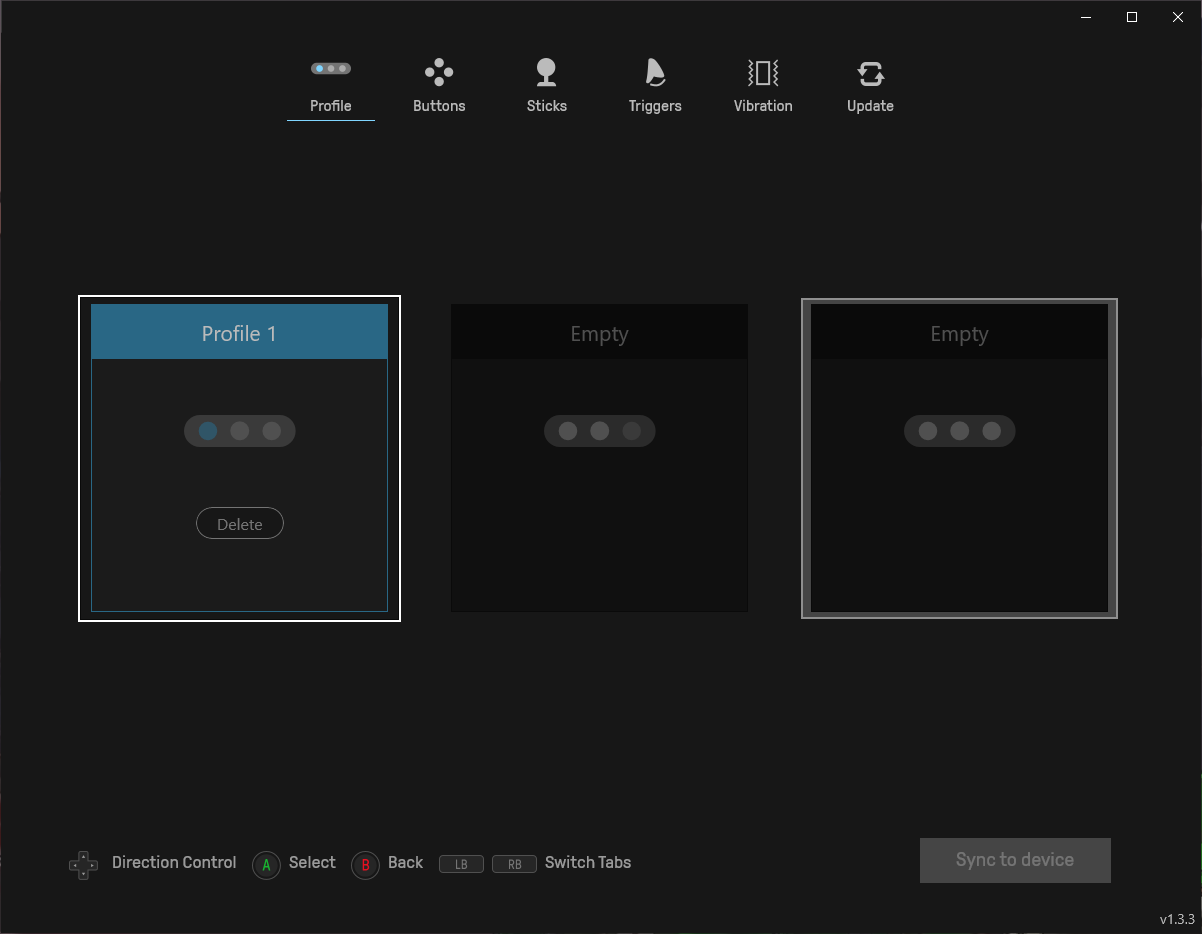Screen dimensions: 1202x934
Task: Open the Buttons tab icon
Action: coord(439,72)
